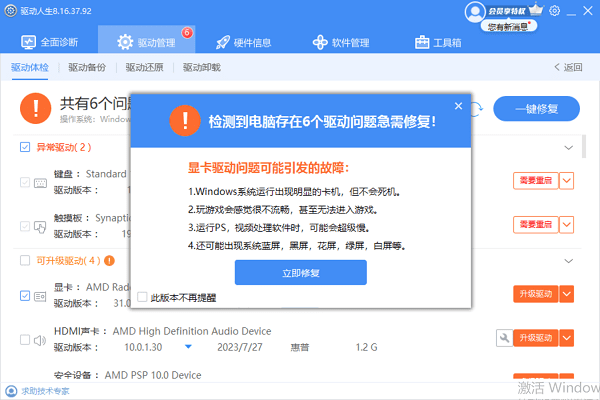Select the 驱动管理 main tab
This screenshot has height=400, width=600.
(x=146, y=39)
